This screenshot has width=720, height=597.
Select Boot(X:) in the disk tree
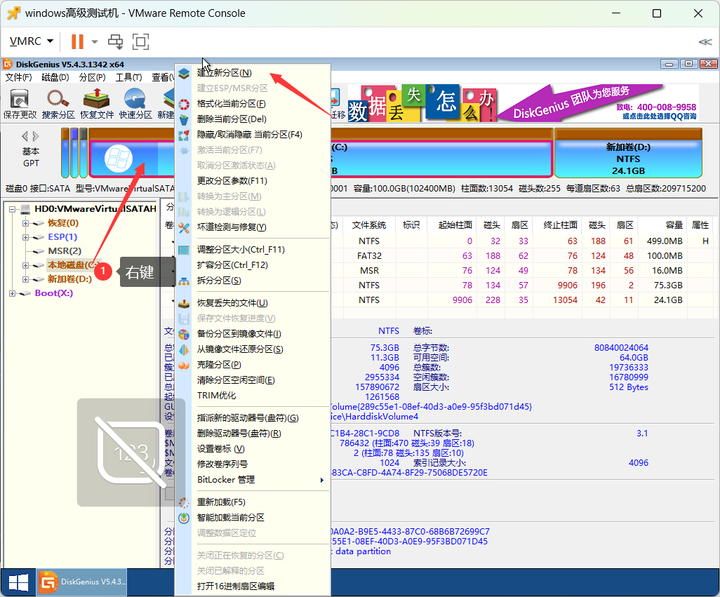pyautogui.click(x=54, y=293)
